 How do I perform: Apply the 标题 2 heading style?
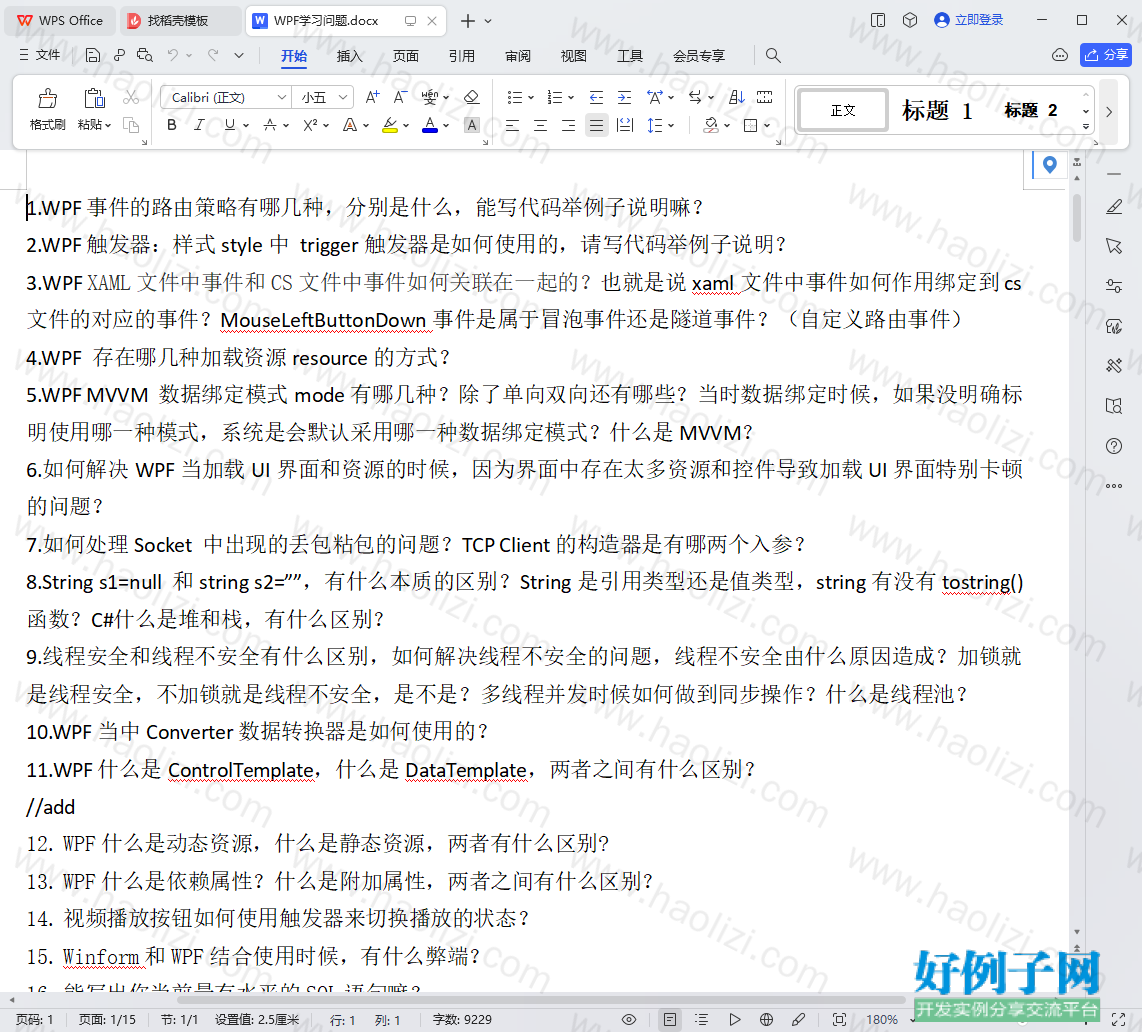click(x=1031, y=111)
